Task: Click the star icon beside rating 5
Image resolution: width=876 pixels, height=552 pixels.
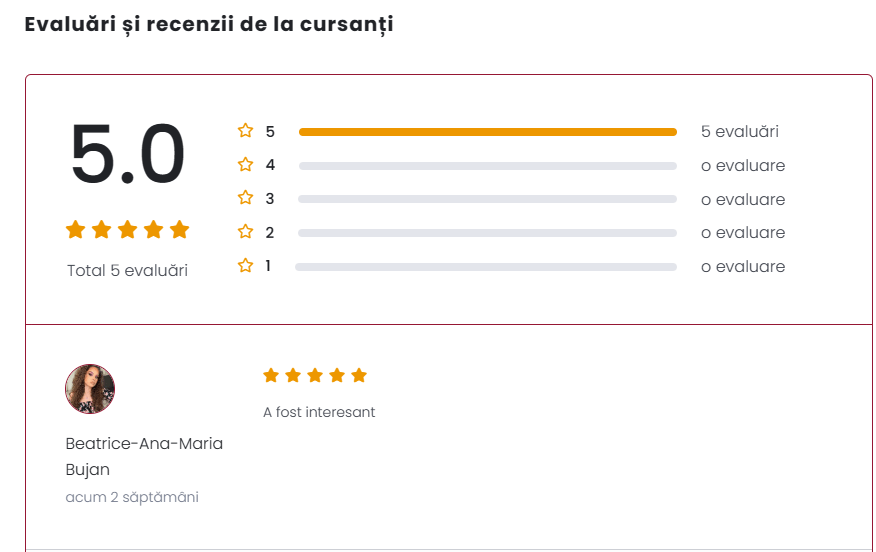Action: 245,131
